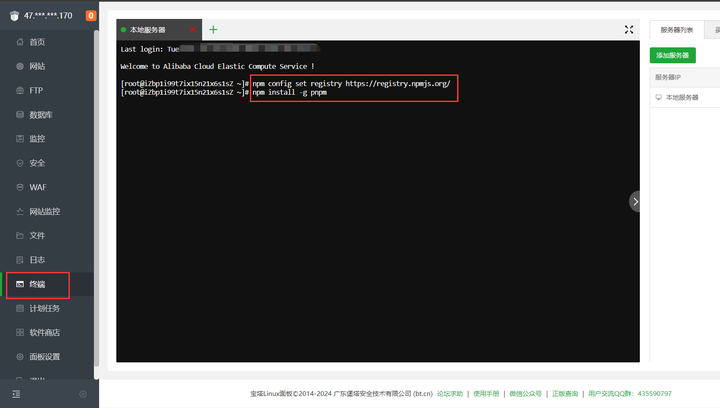This screenshot has height=408, width=720.
Task: Go to FTP management
Action: pos(36,90)
